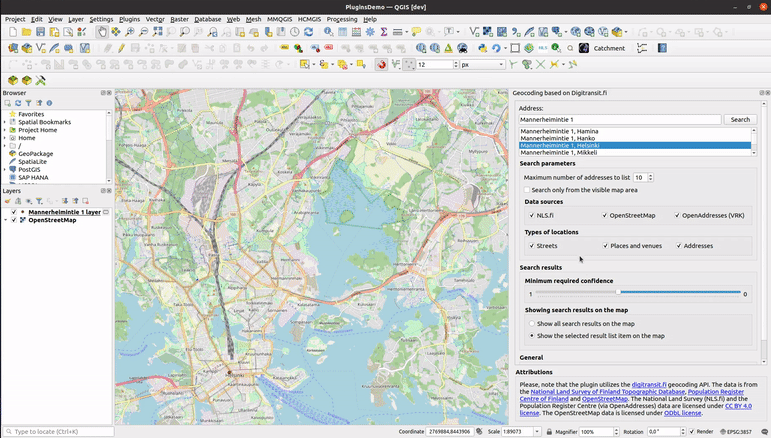771x438 pixels.
Task: Click the hammer and wrench plugin icon
Action: [x=40, y=81]
